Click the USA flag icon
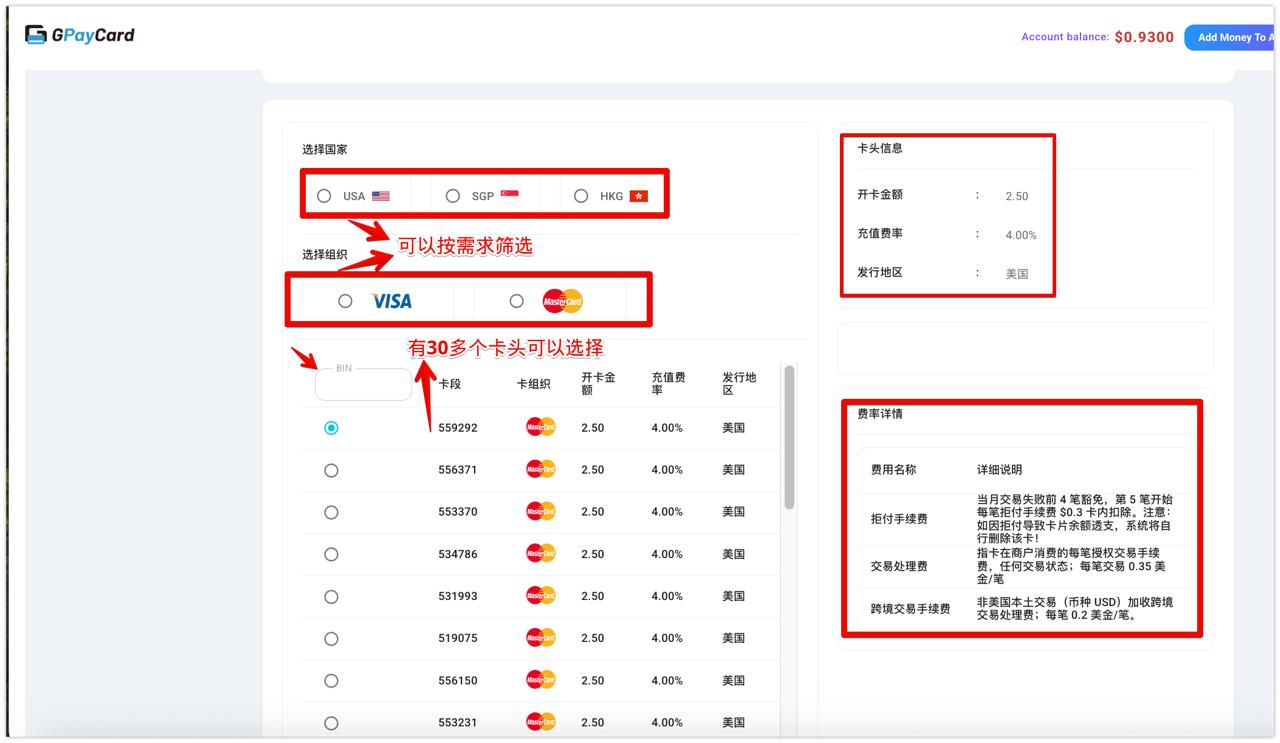This screenshot has width=1280, height=743. pos(380,196)
